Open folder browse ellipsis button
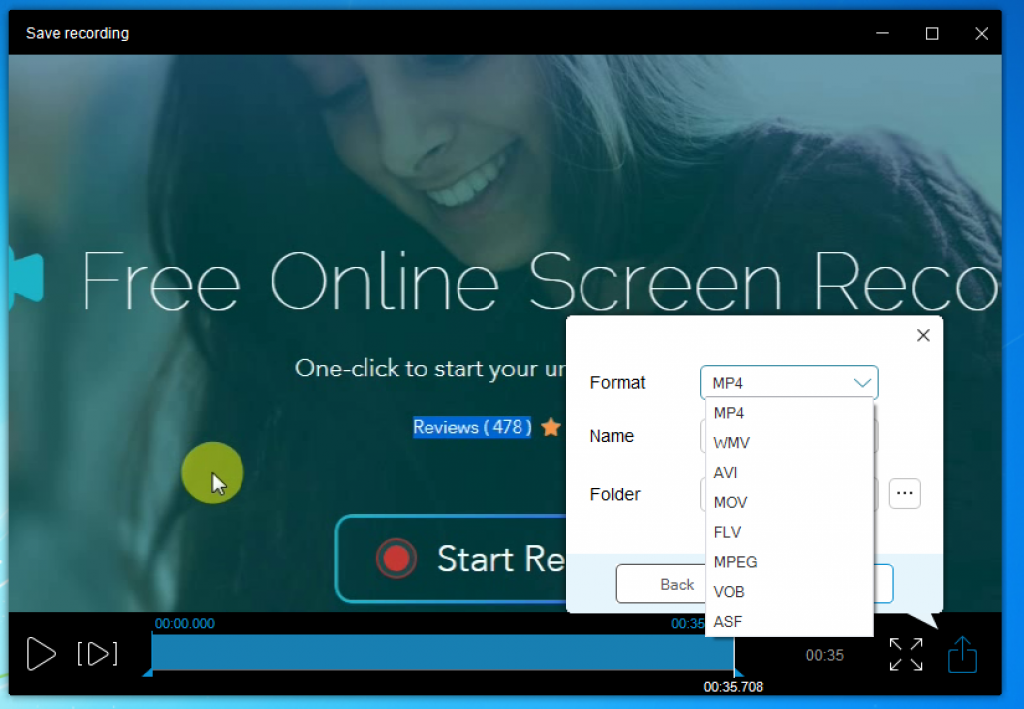 coord(904,494)
